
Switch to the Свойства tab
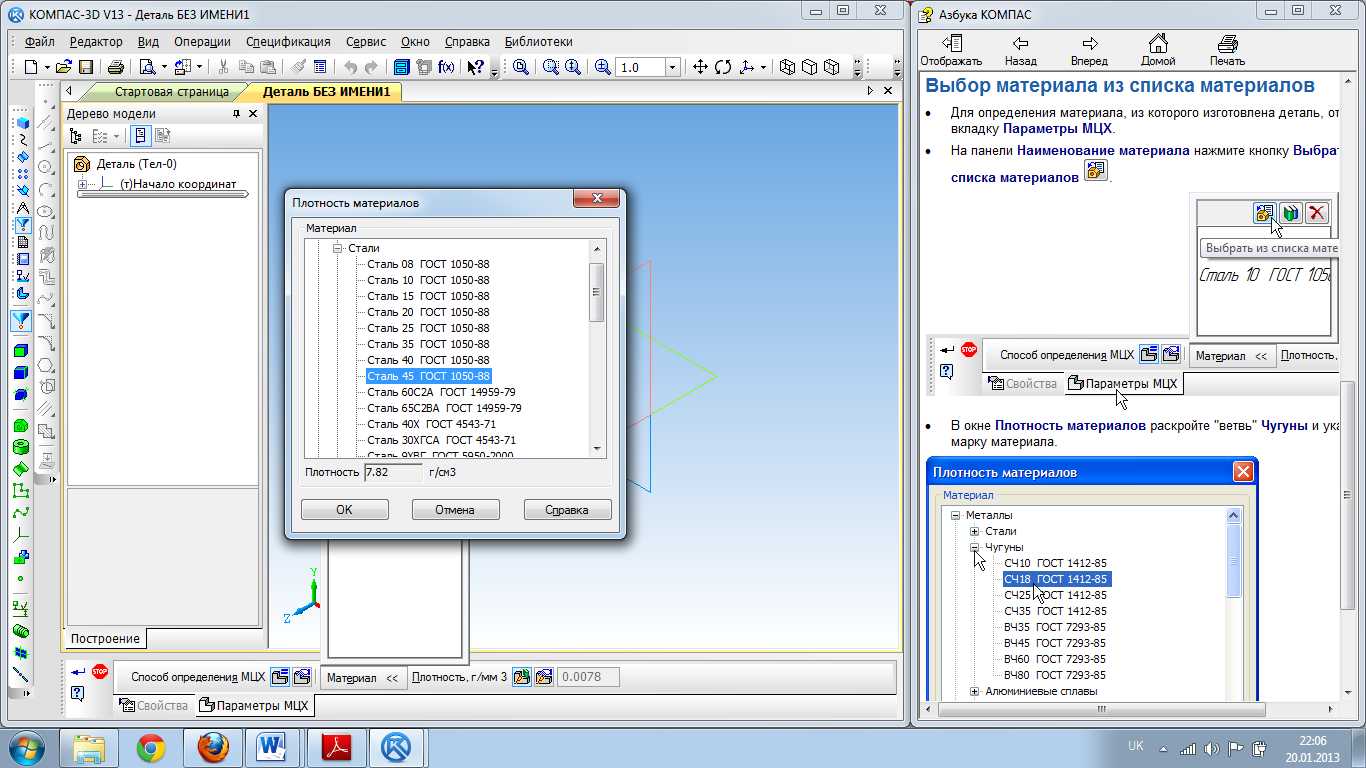(x=154, y=706)
